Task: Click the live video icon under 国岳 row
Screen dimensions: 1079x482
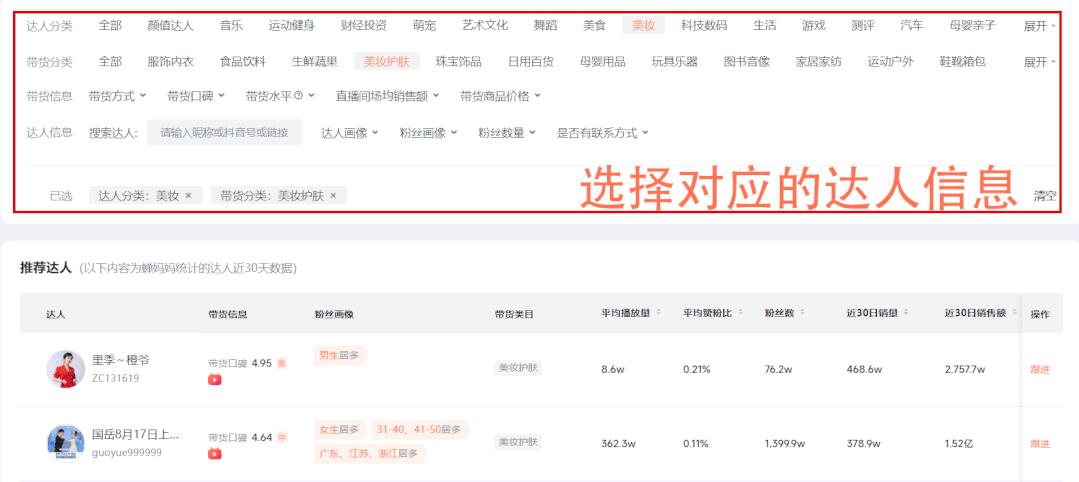Action: pyautogui.click(x=215, y=454)
